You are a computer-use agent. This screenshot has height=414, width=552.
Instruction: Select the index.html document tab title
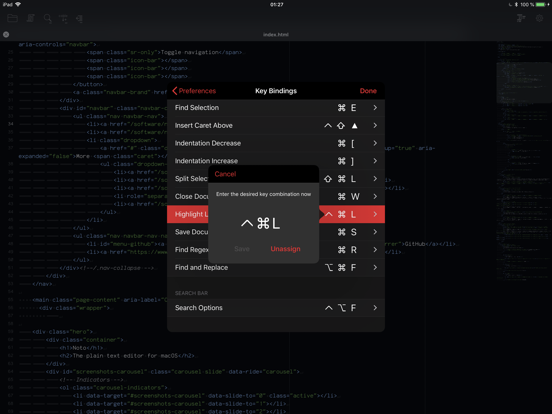click(x=276, y=34)
